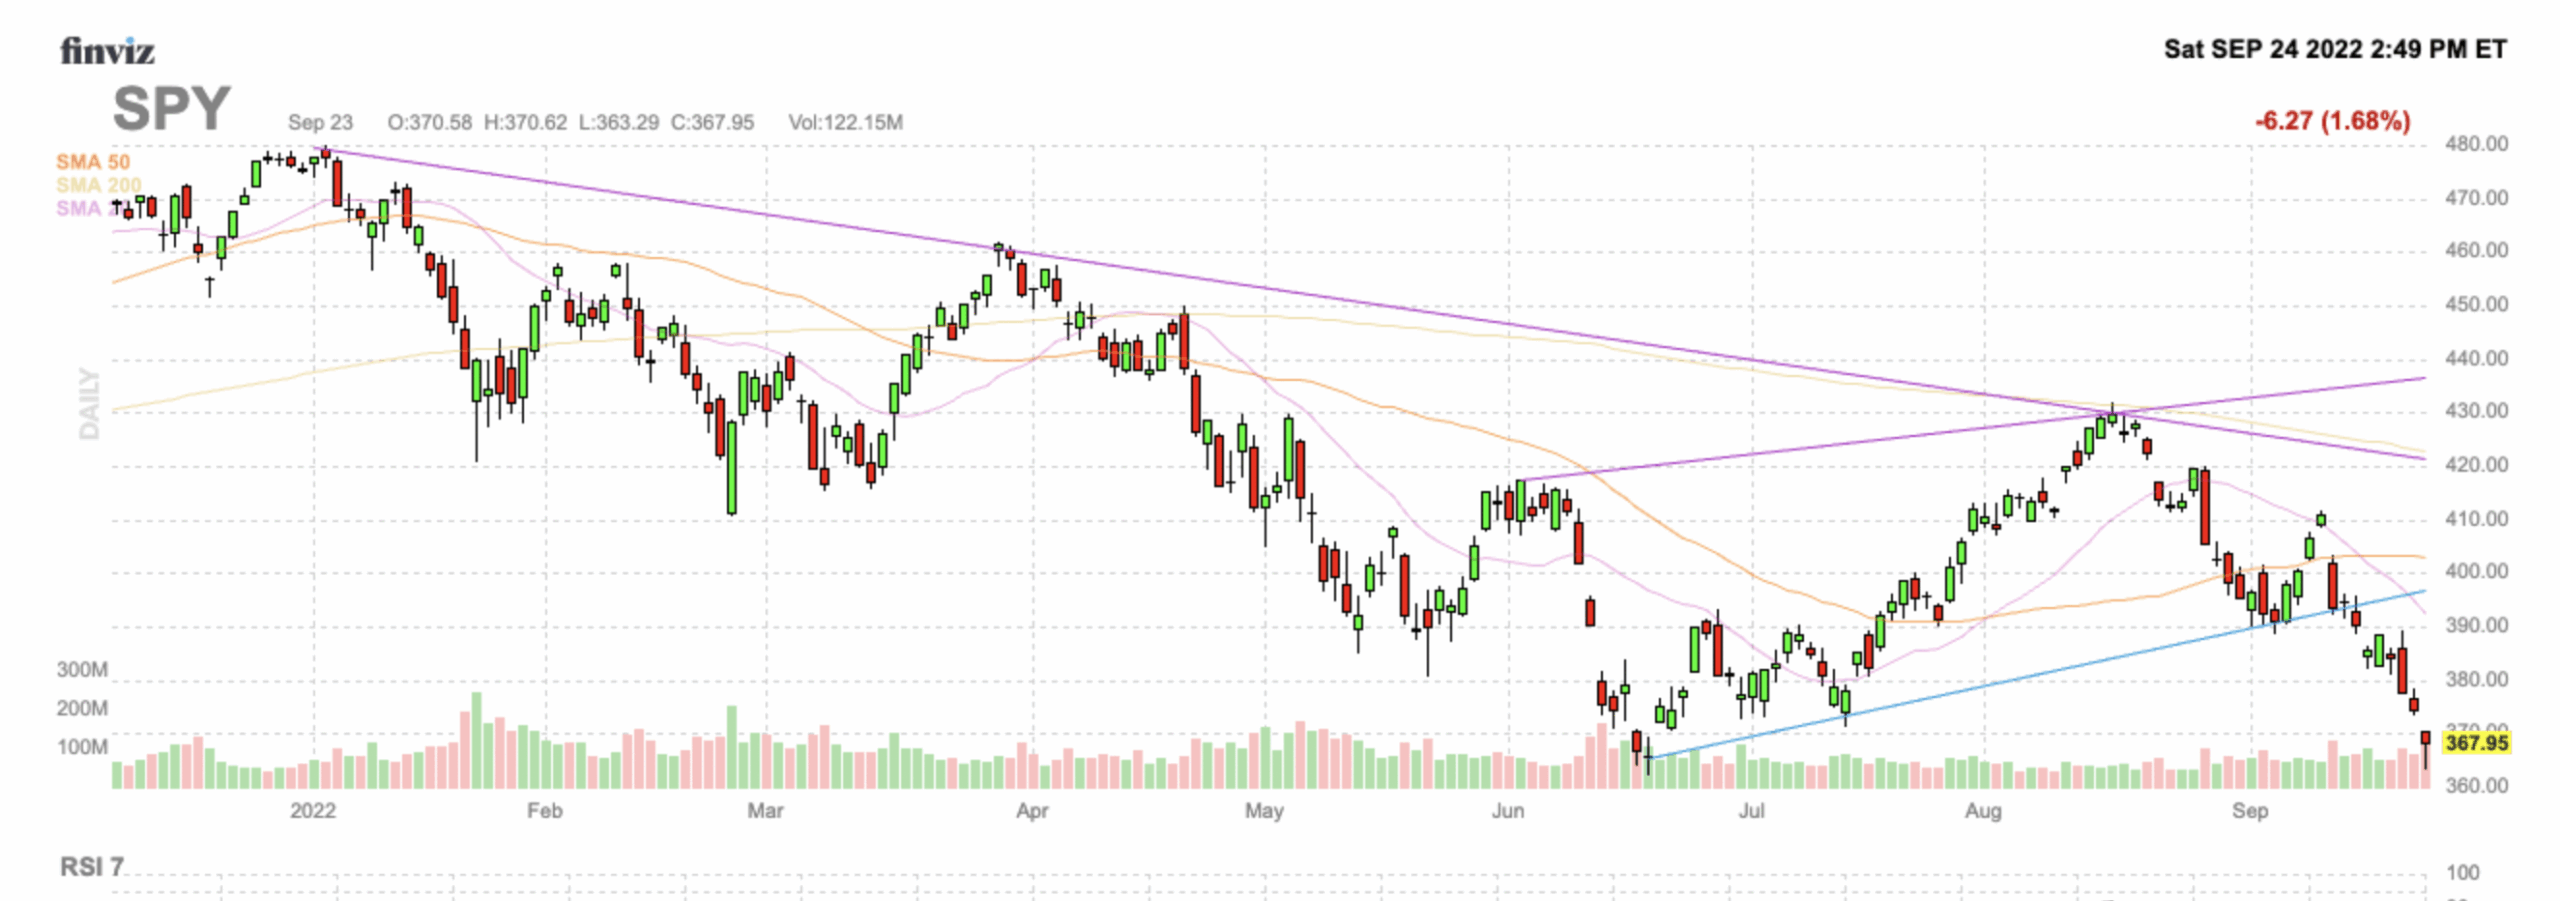Click the finviz logo

107,50
